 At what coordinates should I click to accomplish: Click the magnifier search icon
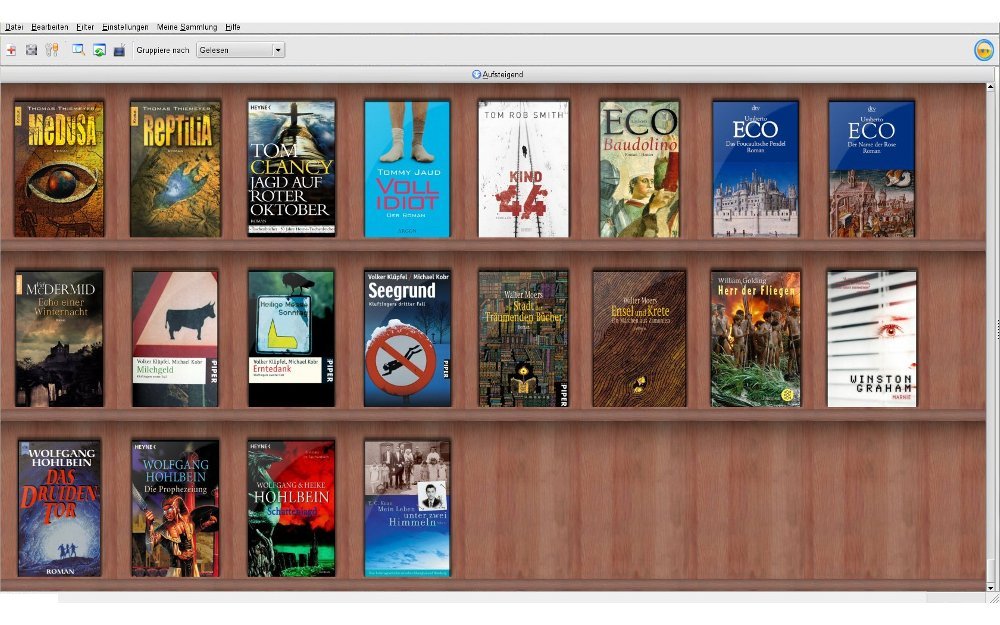[78, 50]
